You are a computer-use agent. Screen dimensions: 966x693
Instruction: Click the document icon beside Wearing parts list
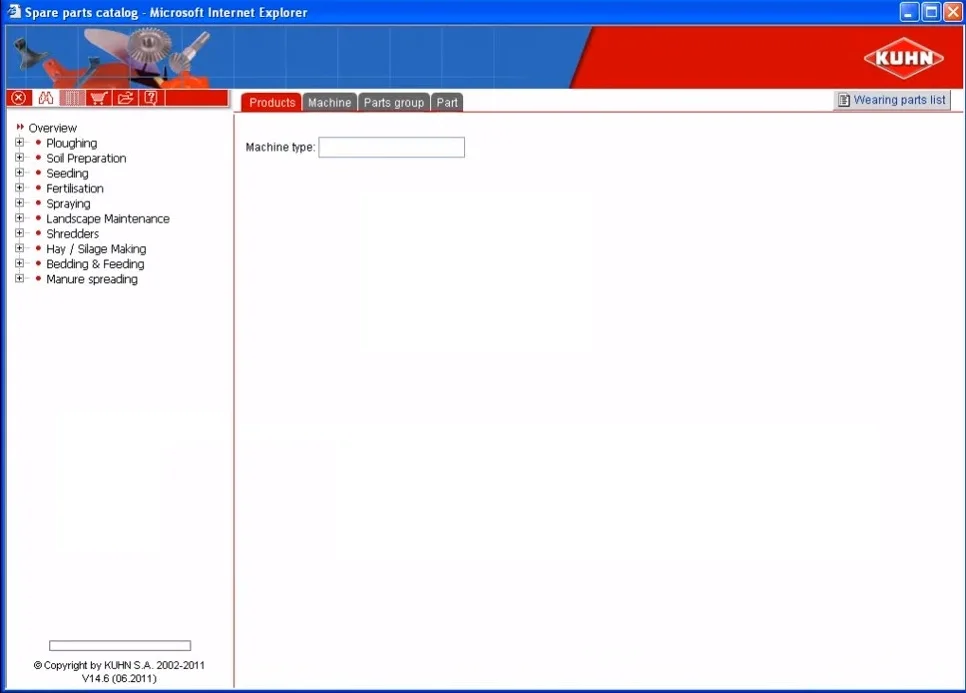844,100
